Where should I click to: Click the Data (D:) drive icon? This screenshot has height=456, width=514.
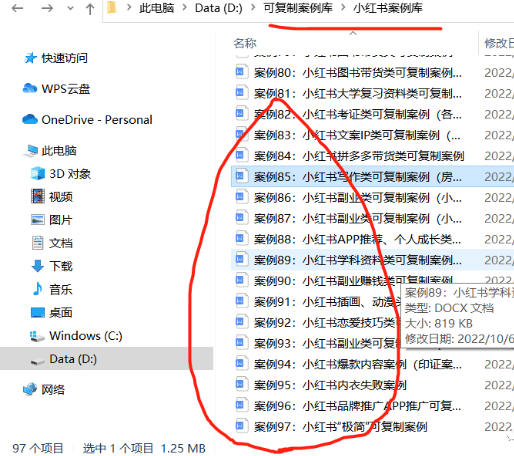(37, 361)
